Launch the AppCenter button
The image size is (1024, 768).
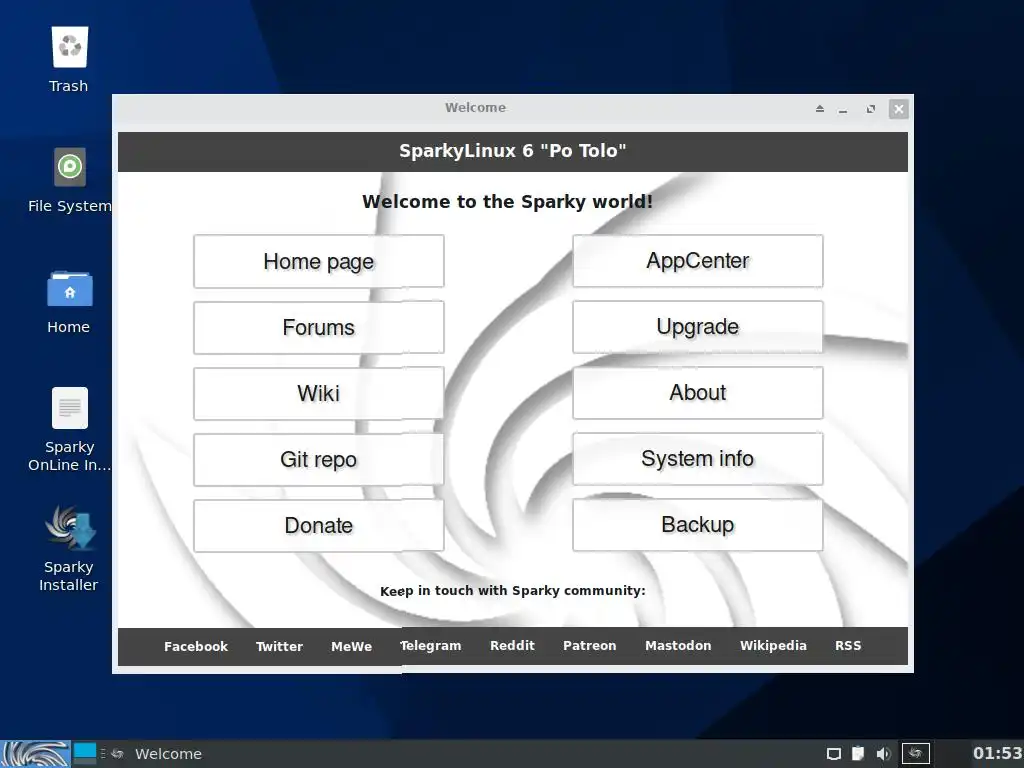coord(698,261)
